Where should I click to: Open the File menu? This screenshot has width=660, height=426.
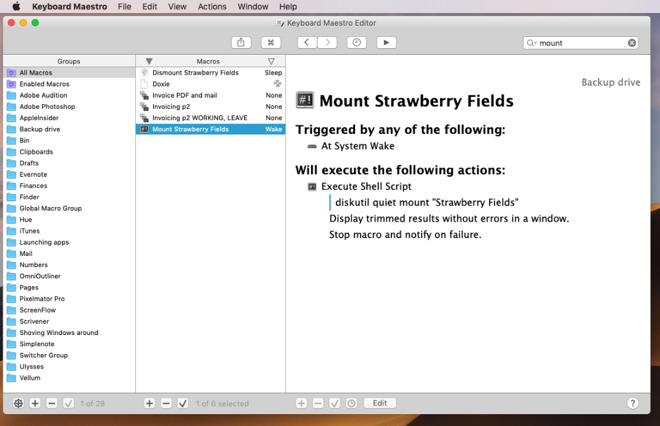[x=124, y=6]
